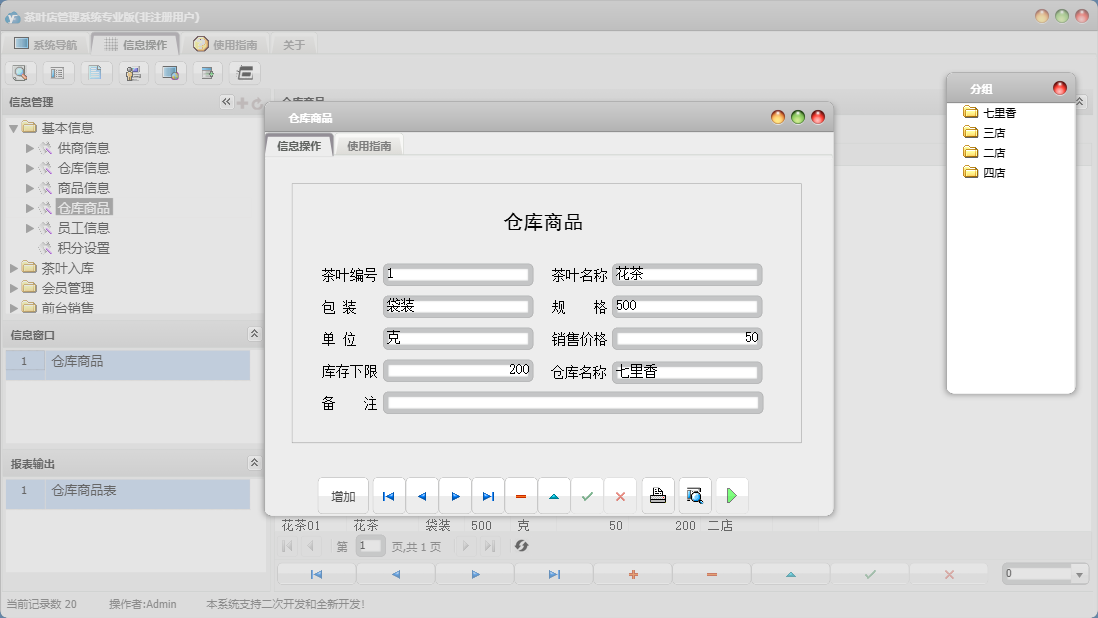Image resolution: width=1098 pixels, height=618 pixels.
Task: Open the numeric dropdown at the bottom right
Action: 1079,573
